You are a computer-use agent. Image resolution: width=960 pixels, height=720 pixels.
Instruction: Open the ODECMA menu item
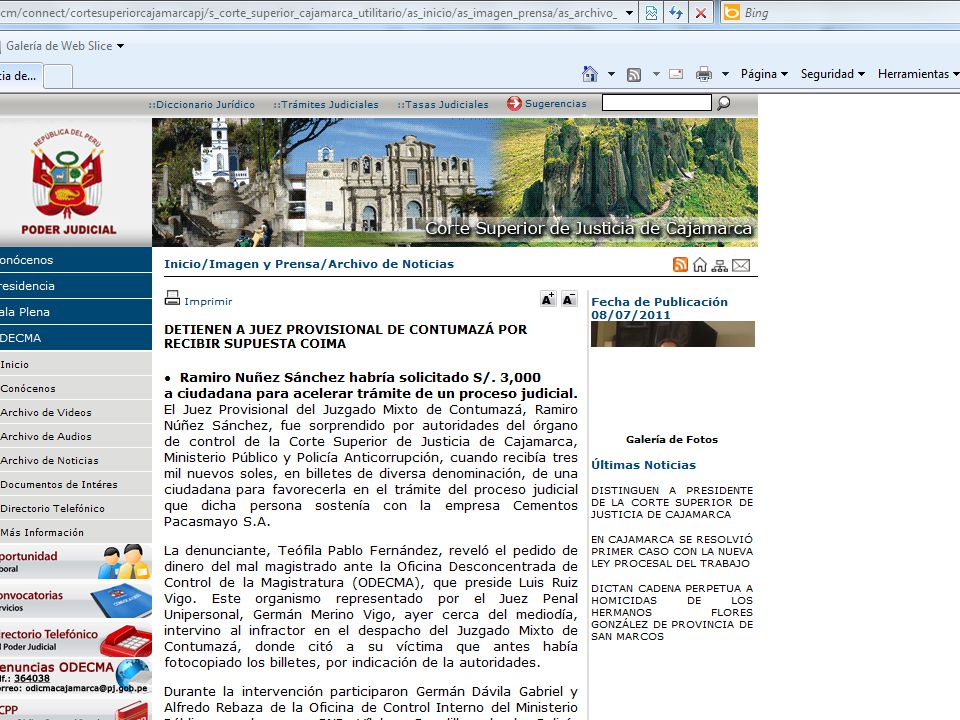76,338
